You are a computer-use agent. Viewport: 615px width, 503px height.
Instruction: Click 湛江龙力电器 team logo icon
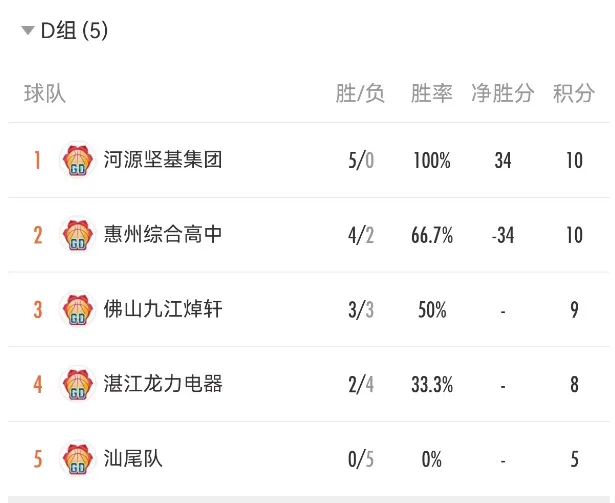pos(78,384)
